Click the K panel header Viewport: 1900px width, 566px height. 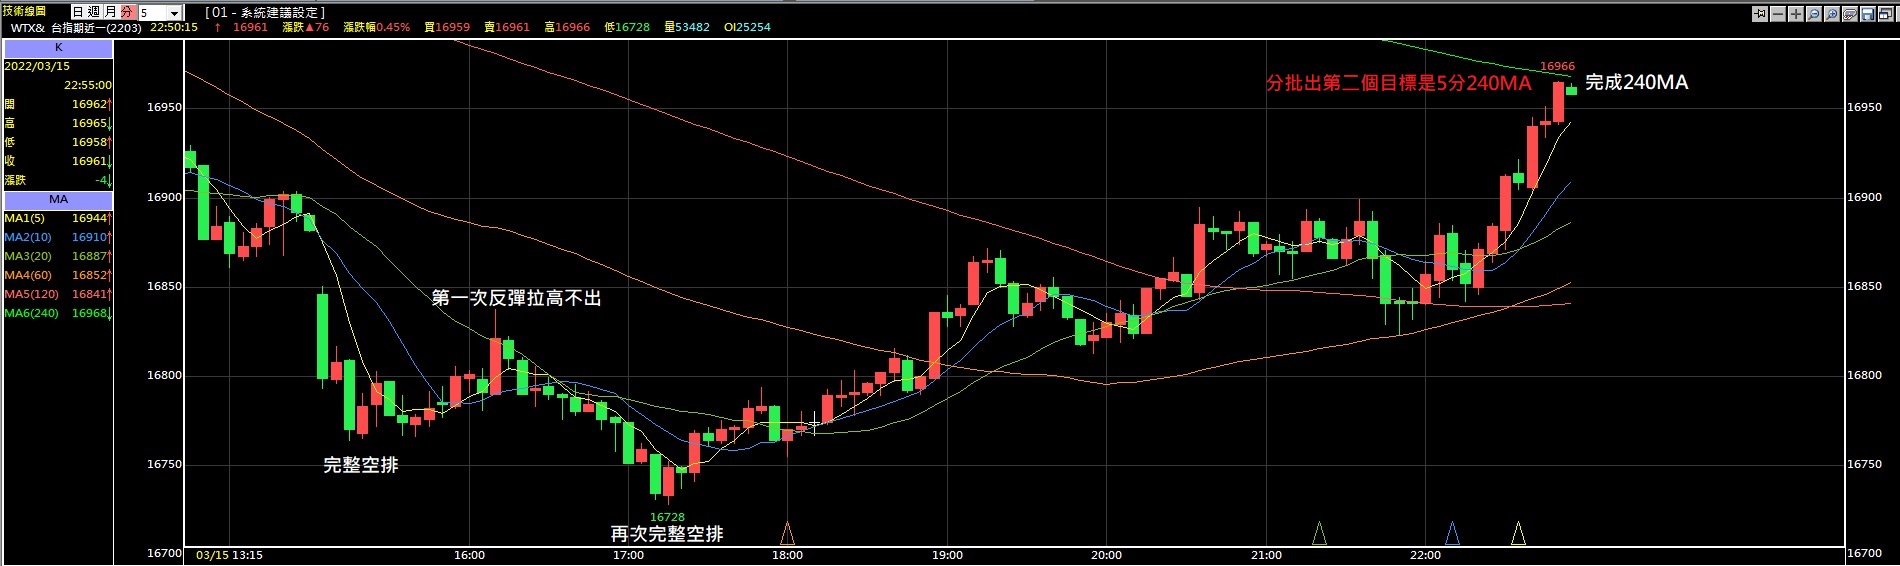[x=58, y=47]
